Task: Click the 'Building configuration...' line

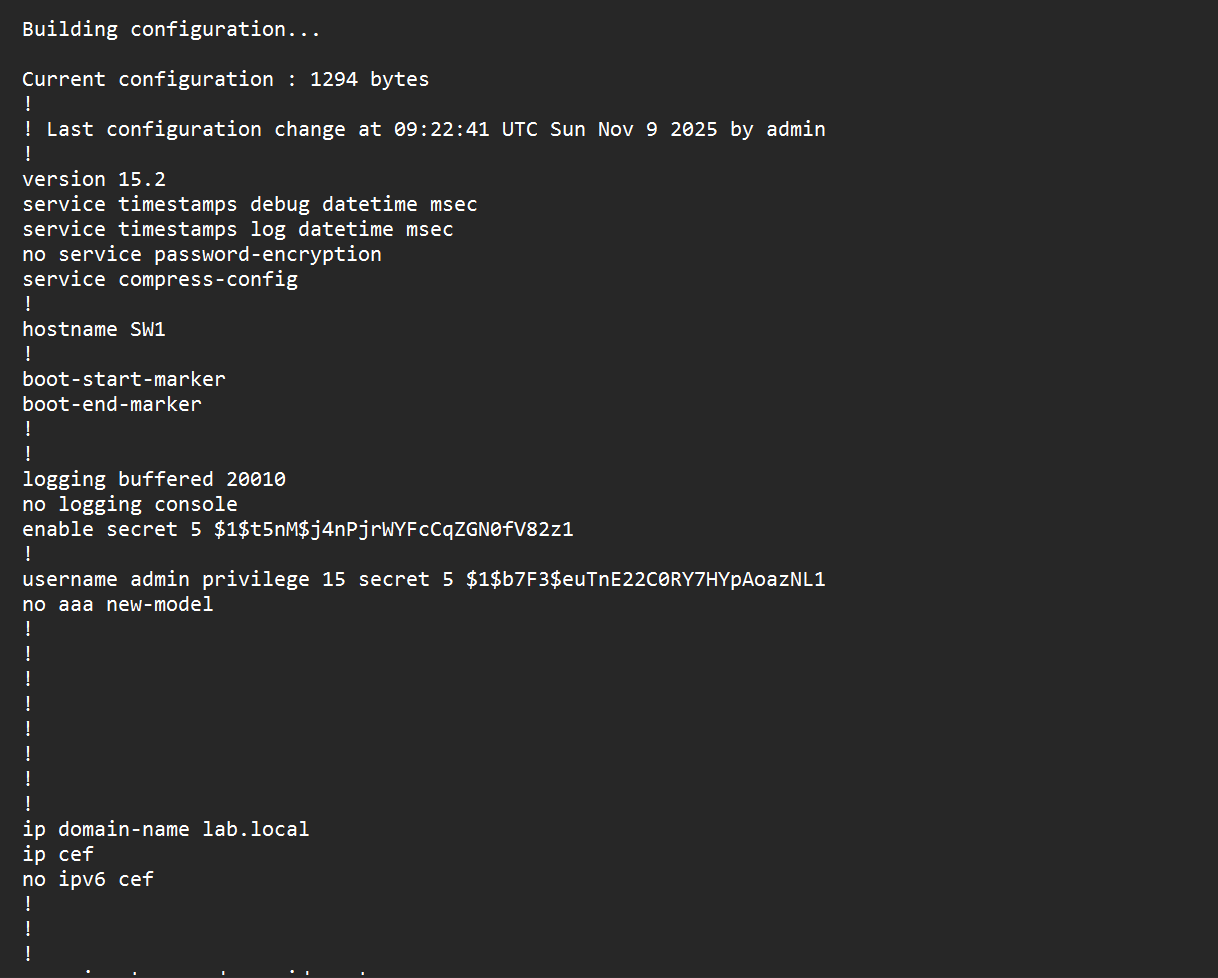Action: pos(171,29)
